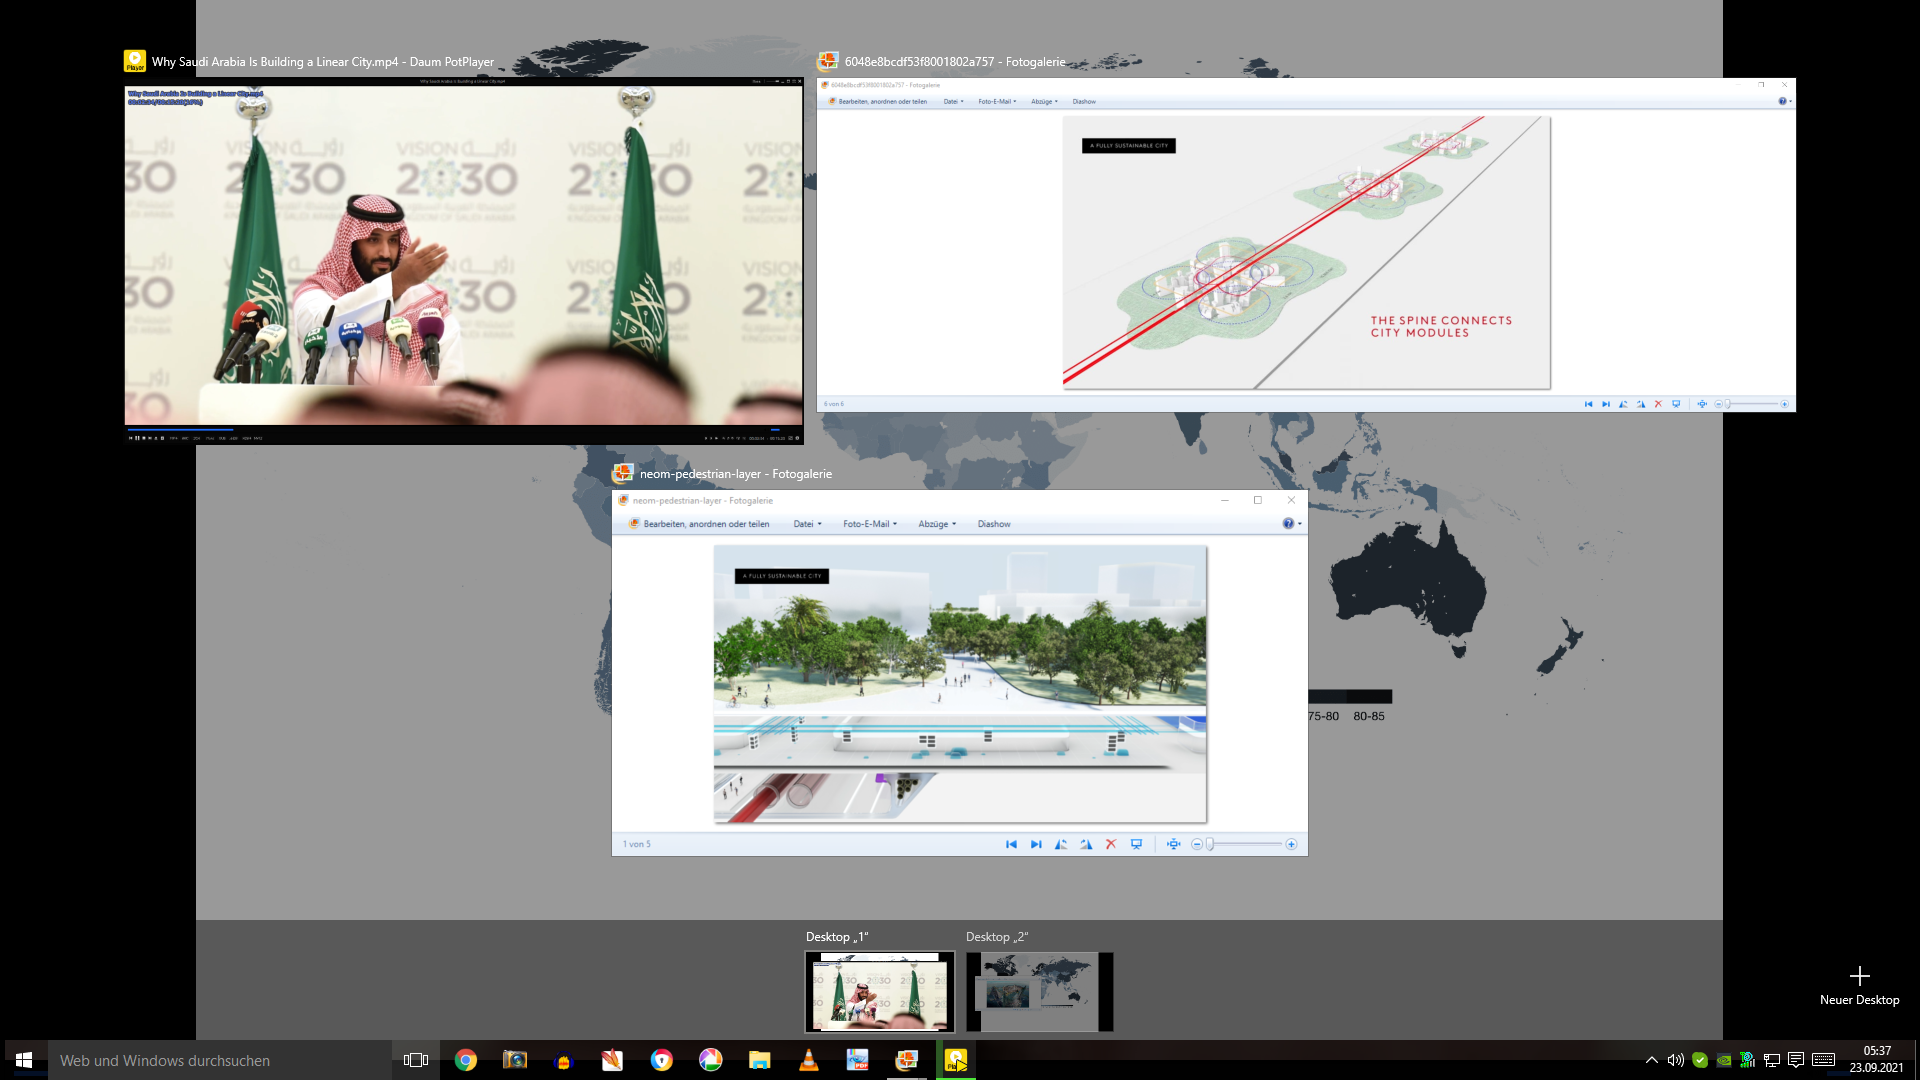Click the zoom slider in neom-pedestrian-layer window
Screen dimensions: 1920x1080
[1244, 844]
